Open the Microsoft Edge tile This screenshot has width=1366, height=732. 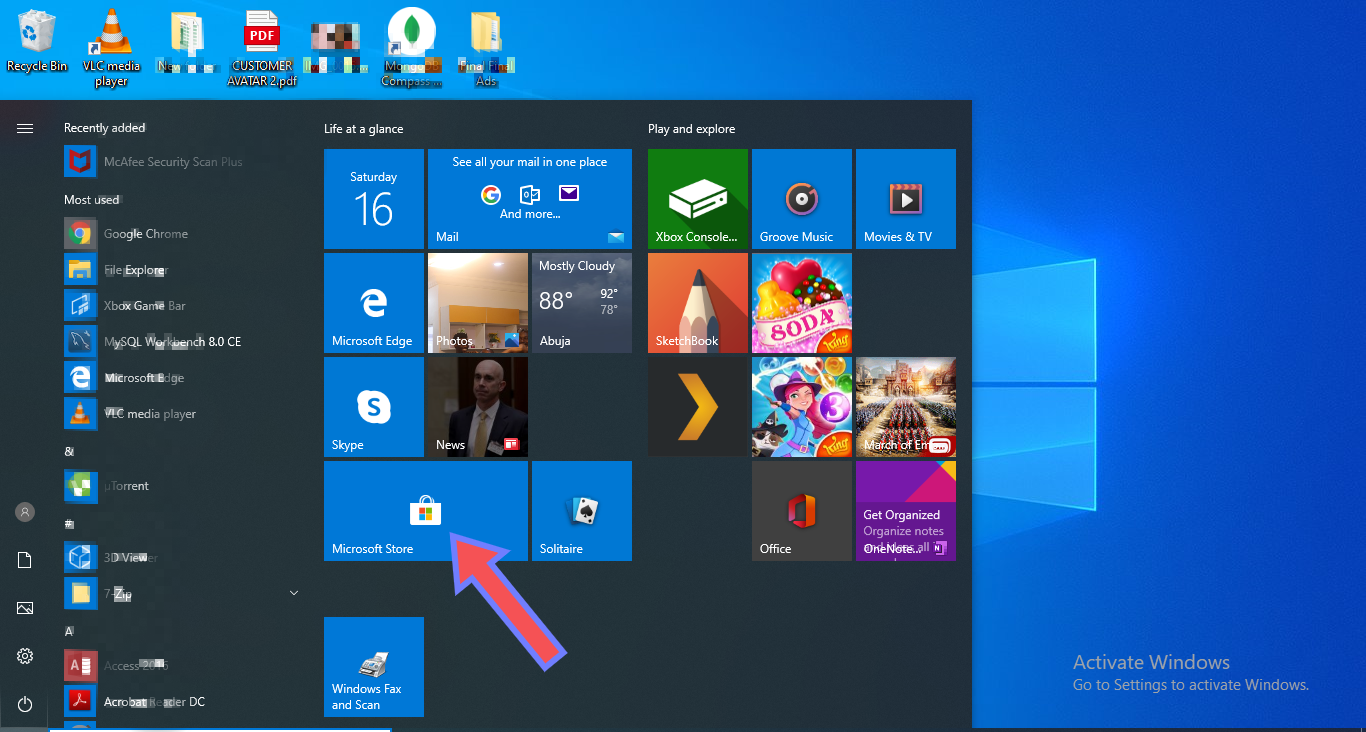click(374, 303)
